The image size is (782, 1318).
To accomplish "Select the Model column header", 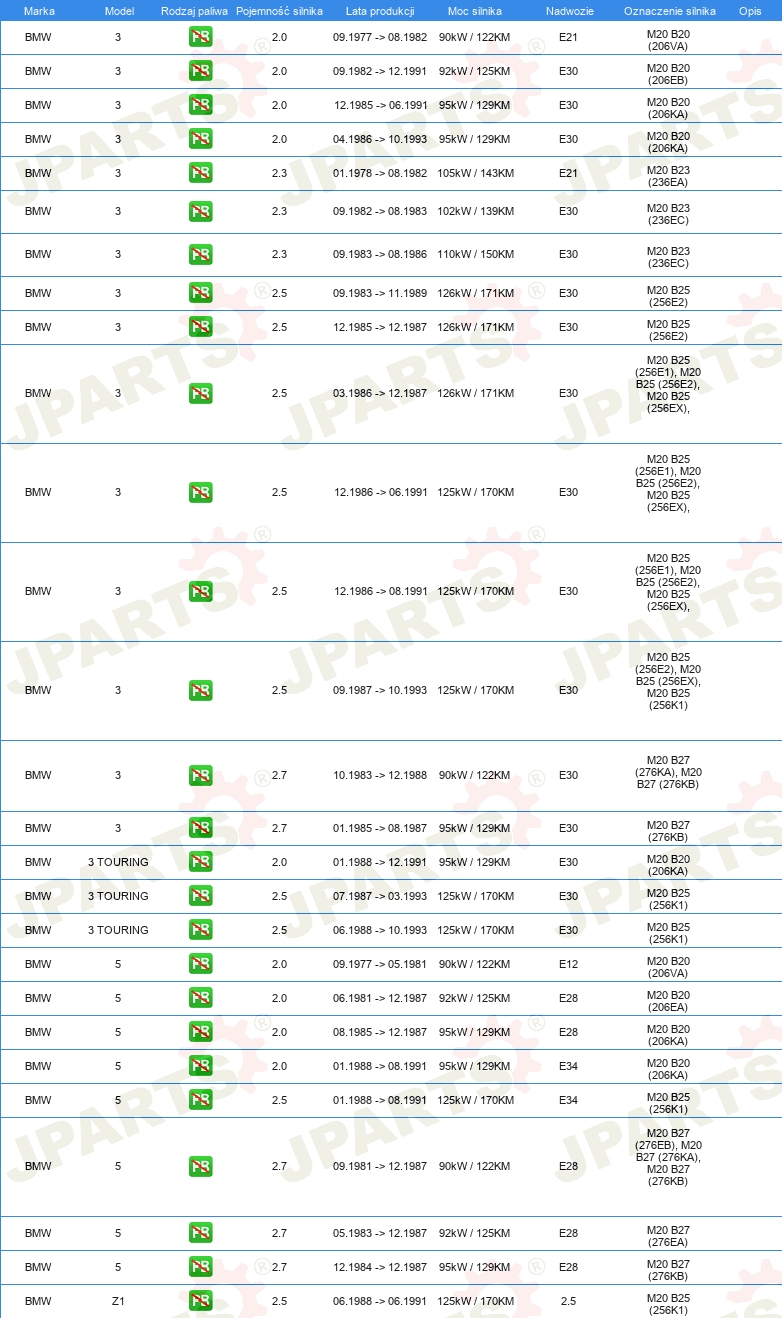I will tap(119, 10).
